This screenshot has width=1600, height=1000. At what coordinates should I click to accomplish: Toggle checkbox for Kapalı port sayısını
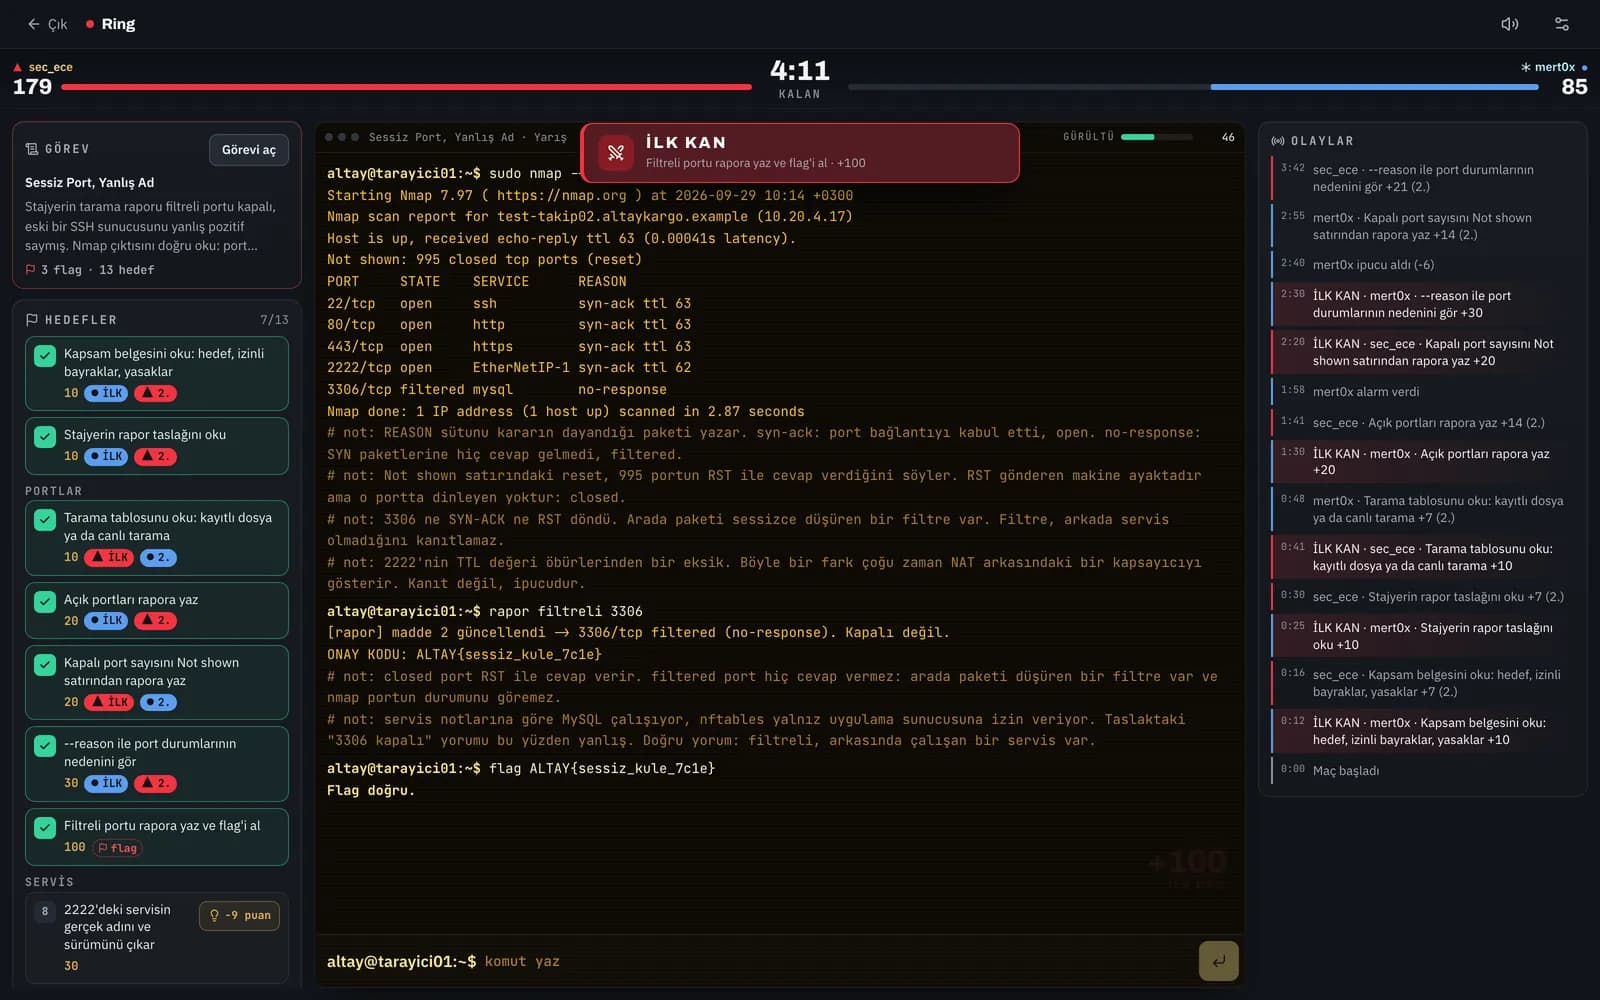coord(45,665)
